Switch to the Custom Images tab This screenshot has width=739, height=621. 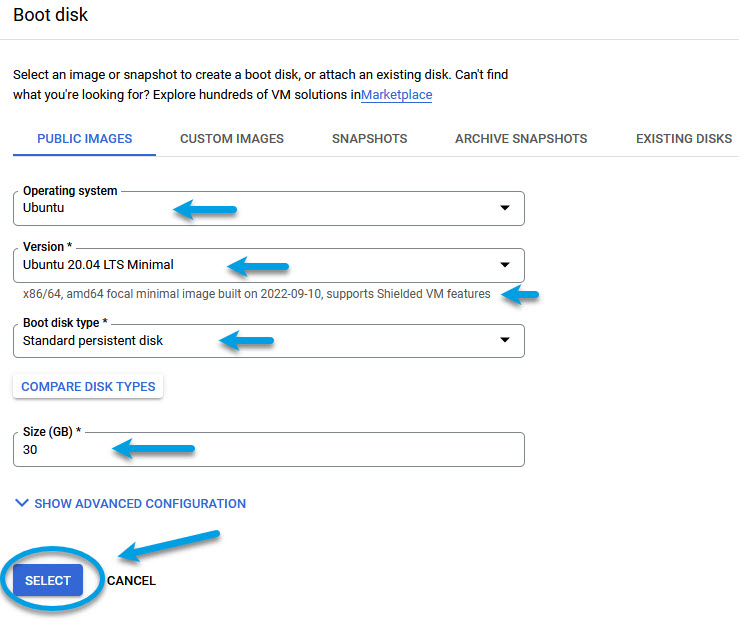232,139
